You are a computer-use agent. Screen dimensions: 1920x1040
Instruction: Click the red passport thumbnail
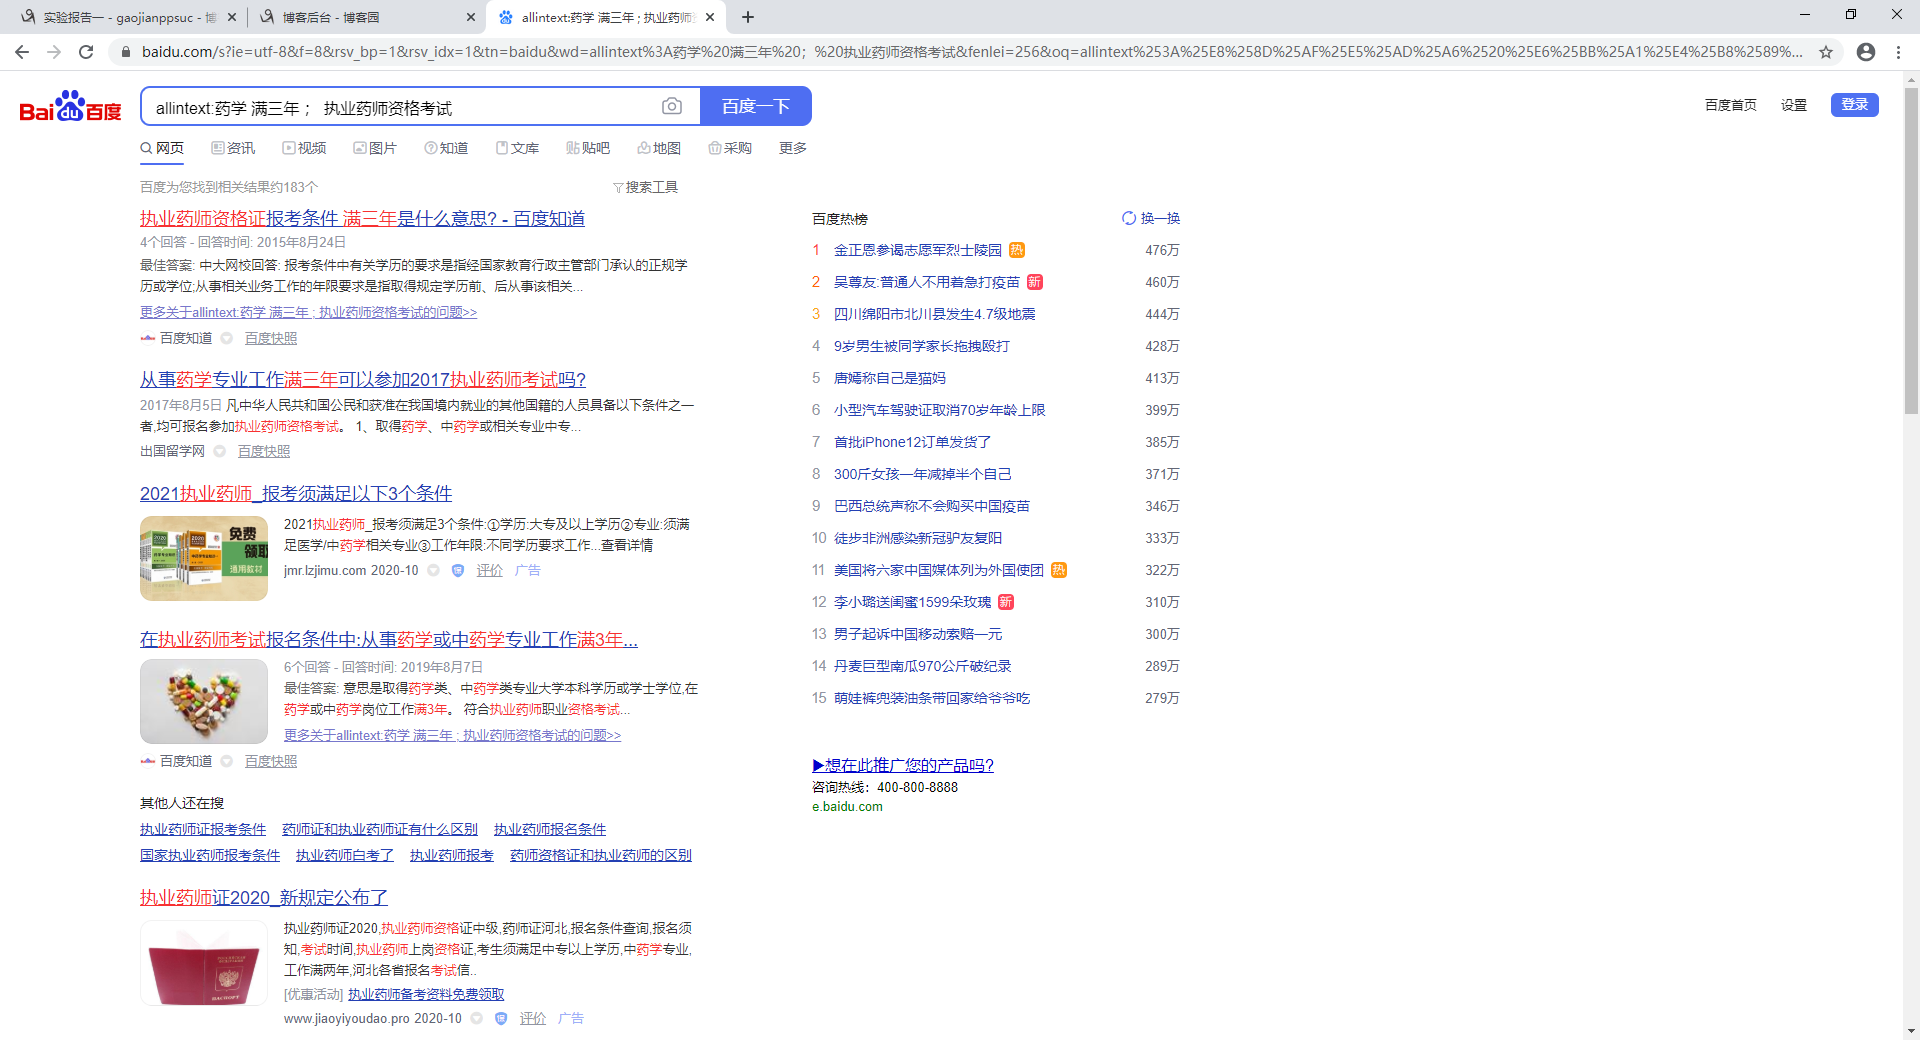204,963
